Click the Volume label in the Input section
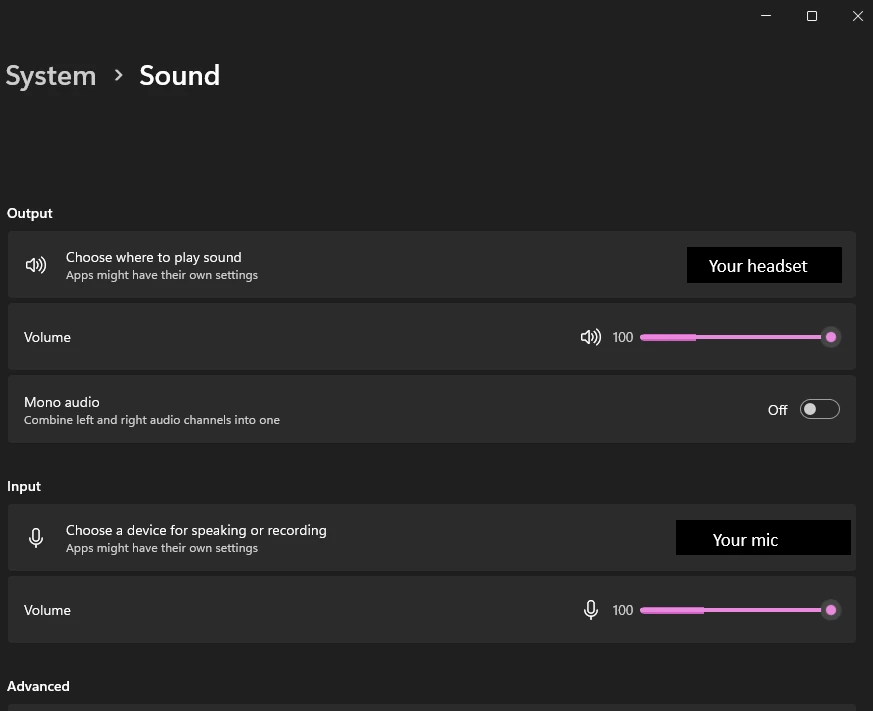 [47, 610]
